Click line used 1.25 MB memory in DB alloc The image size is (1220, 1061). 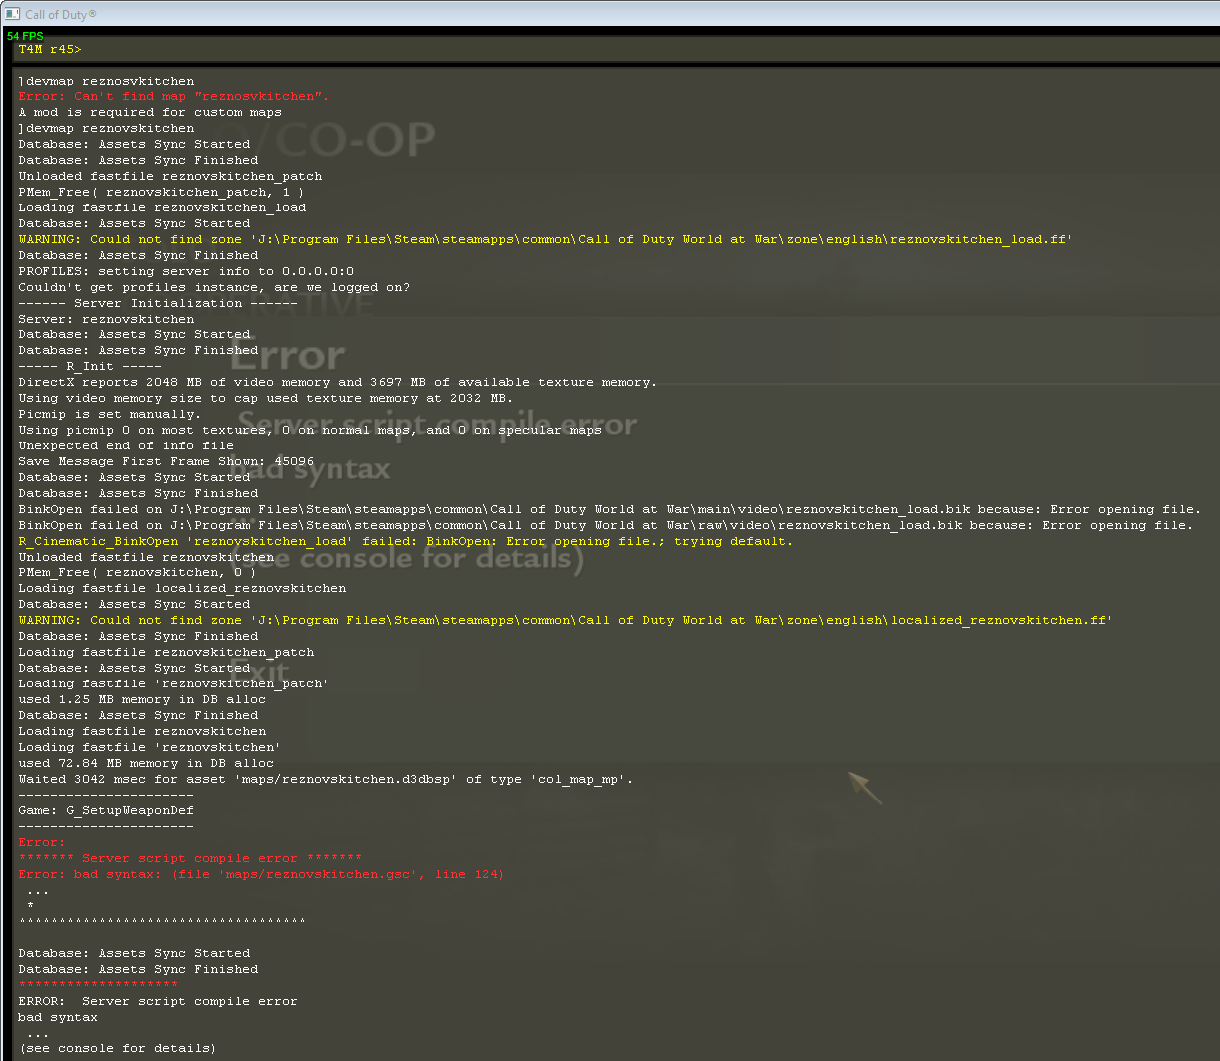[x=142, y=700]
